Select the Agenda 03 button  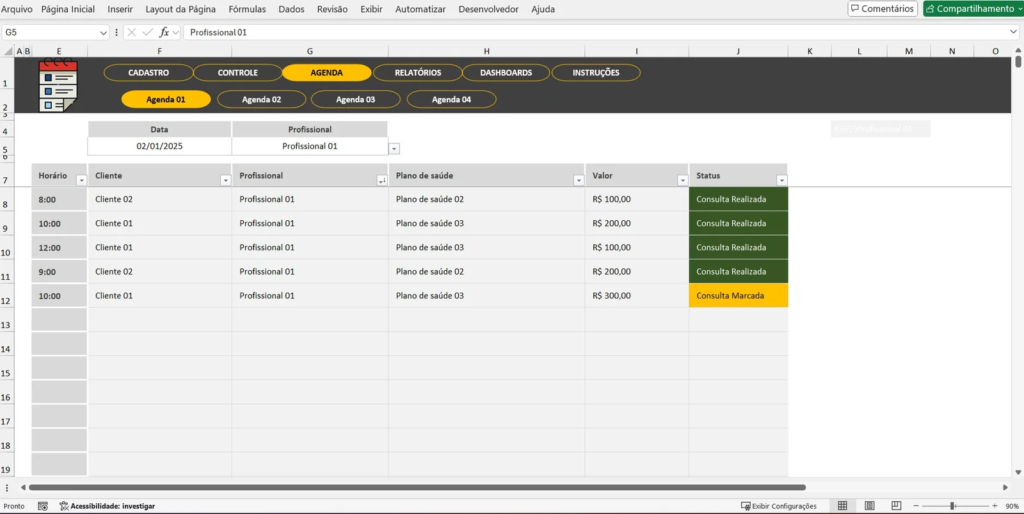[x=355, y=99]
